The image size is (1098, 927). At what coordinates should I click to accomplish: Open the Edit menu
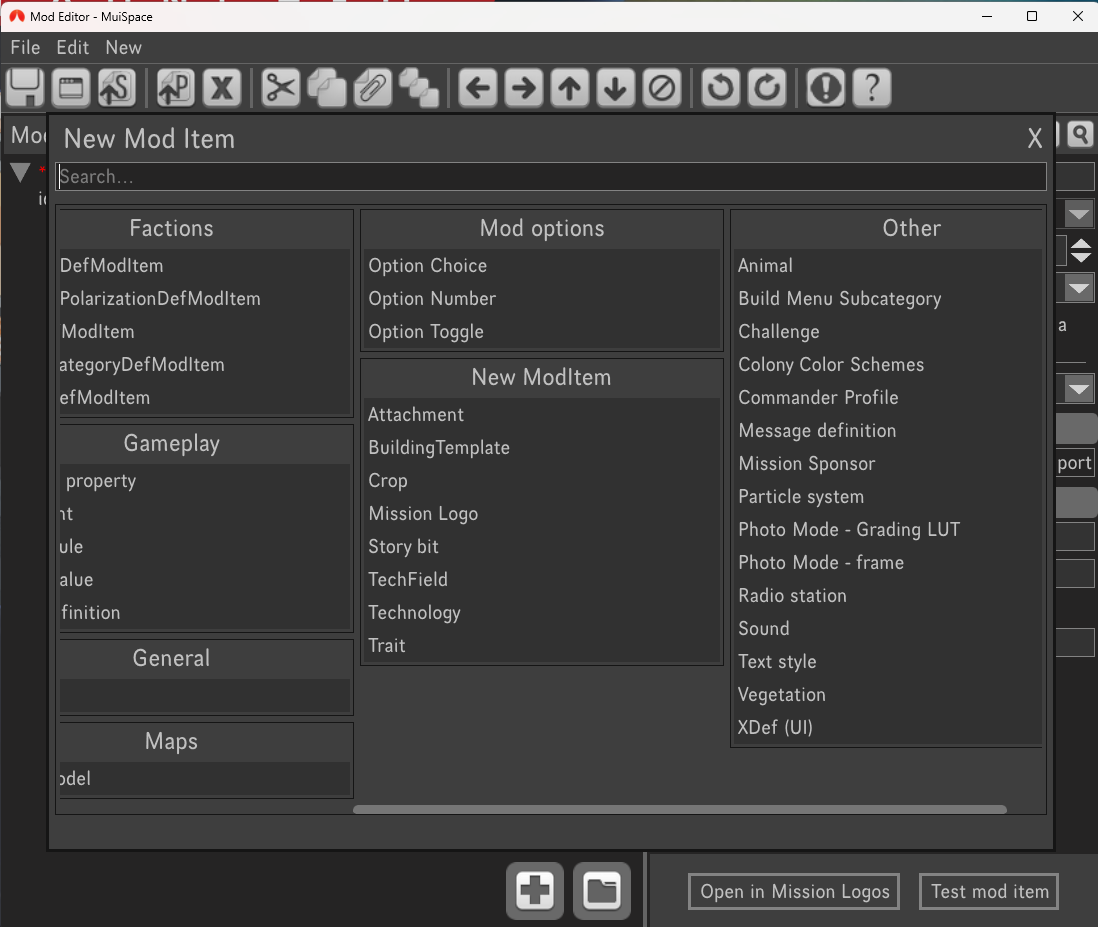73,47
